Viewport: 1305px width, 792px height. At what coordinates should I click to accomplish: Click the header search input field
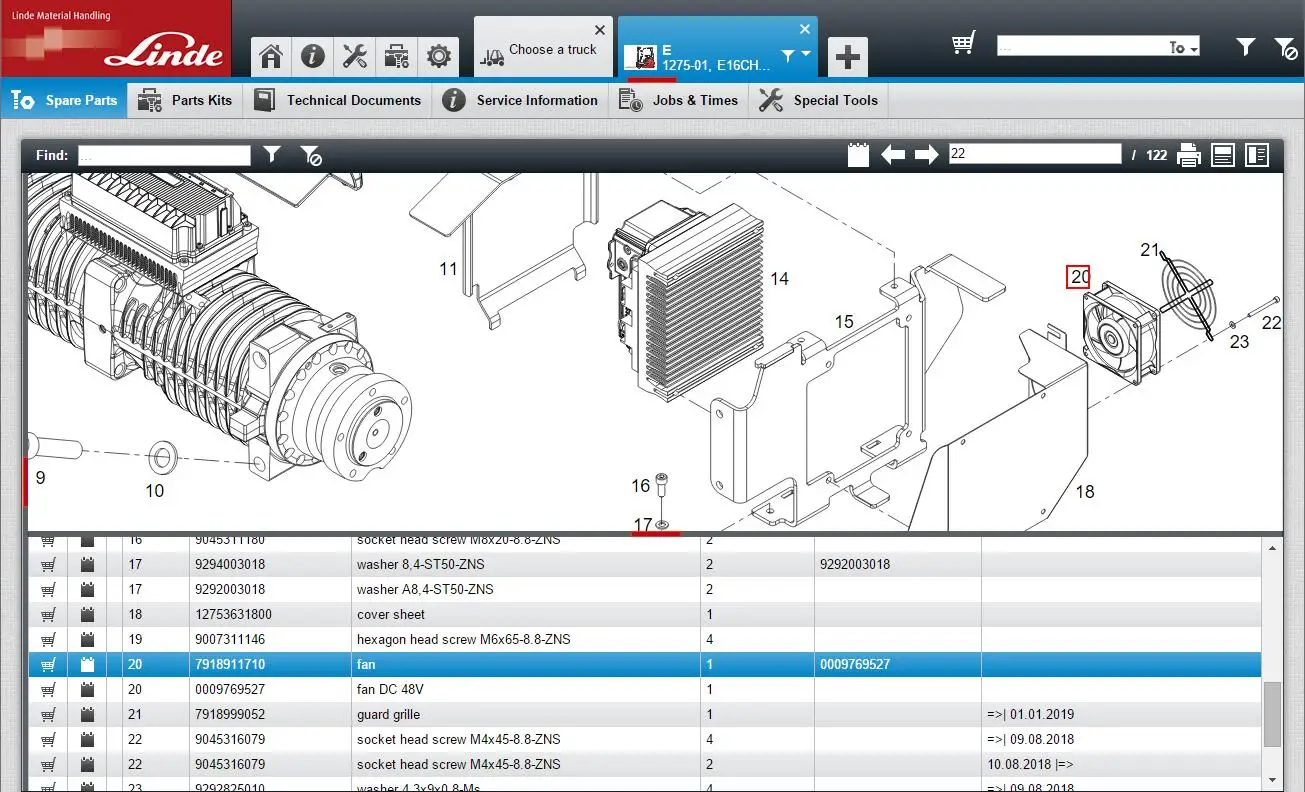tap(1084, 47)
